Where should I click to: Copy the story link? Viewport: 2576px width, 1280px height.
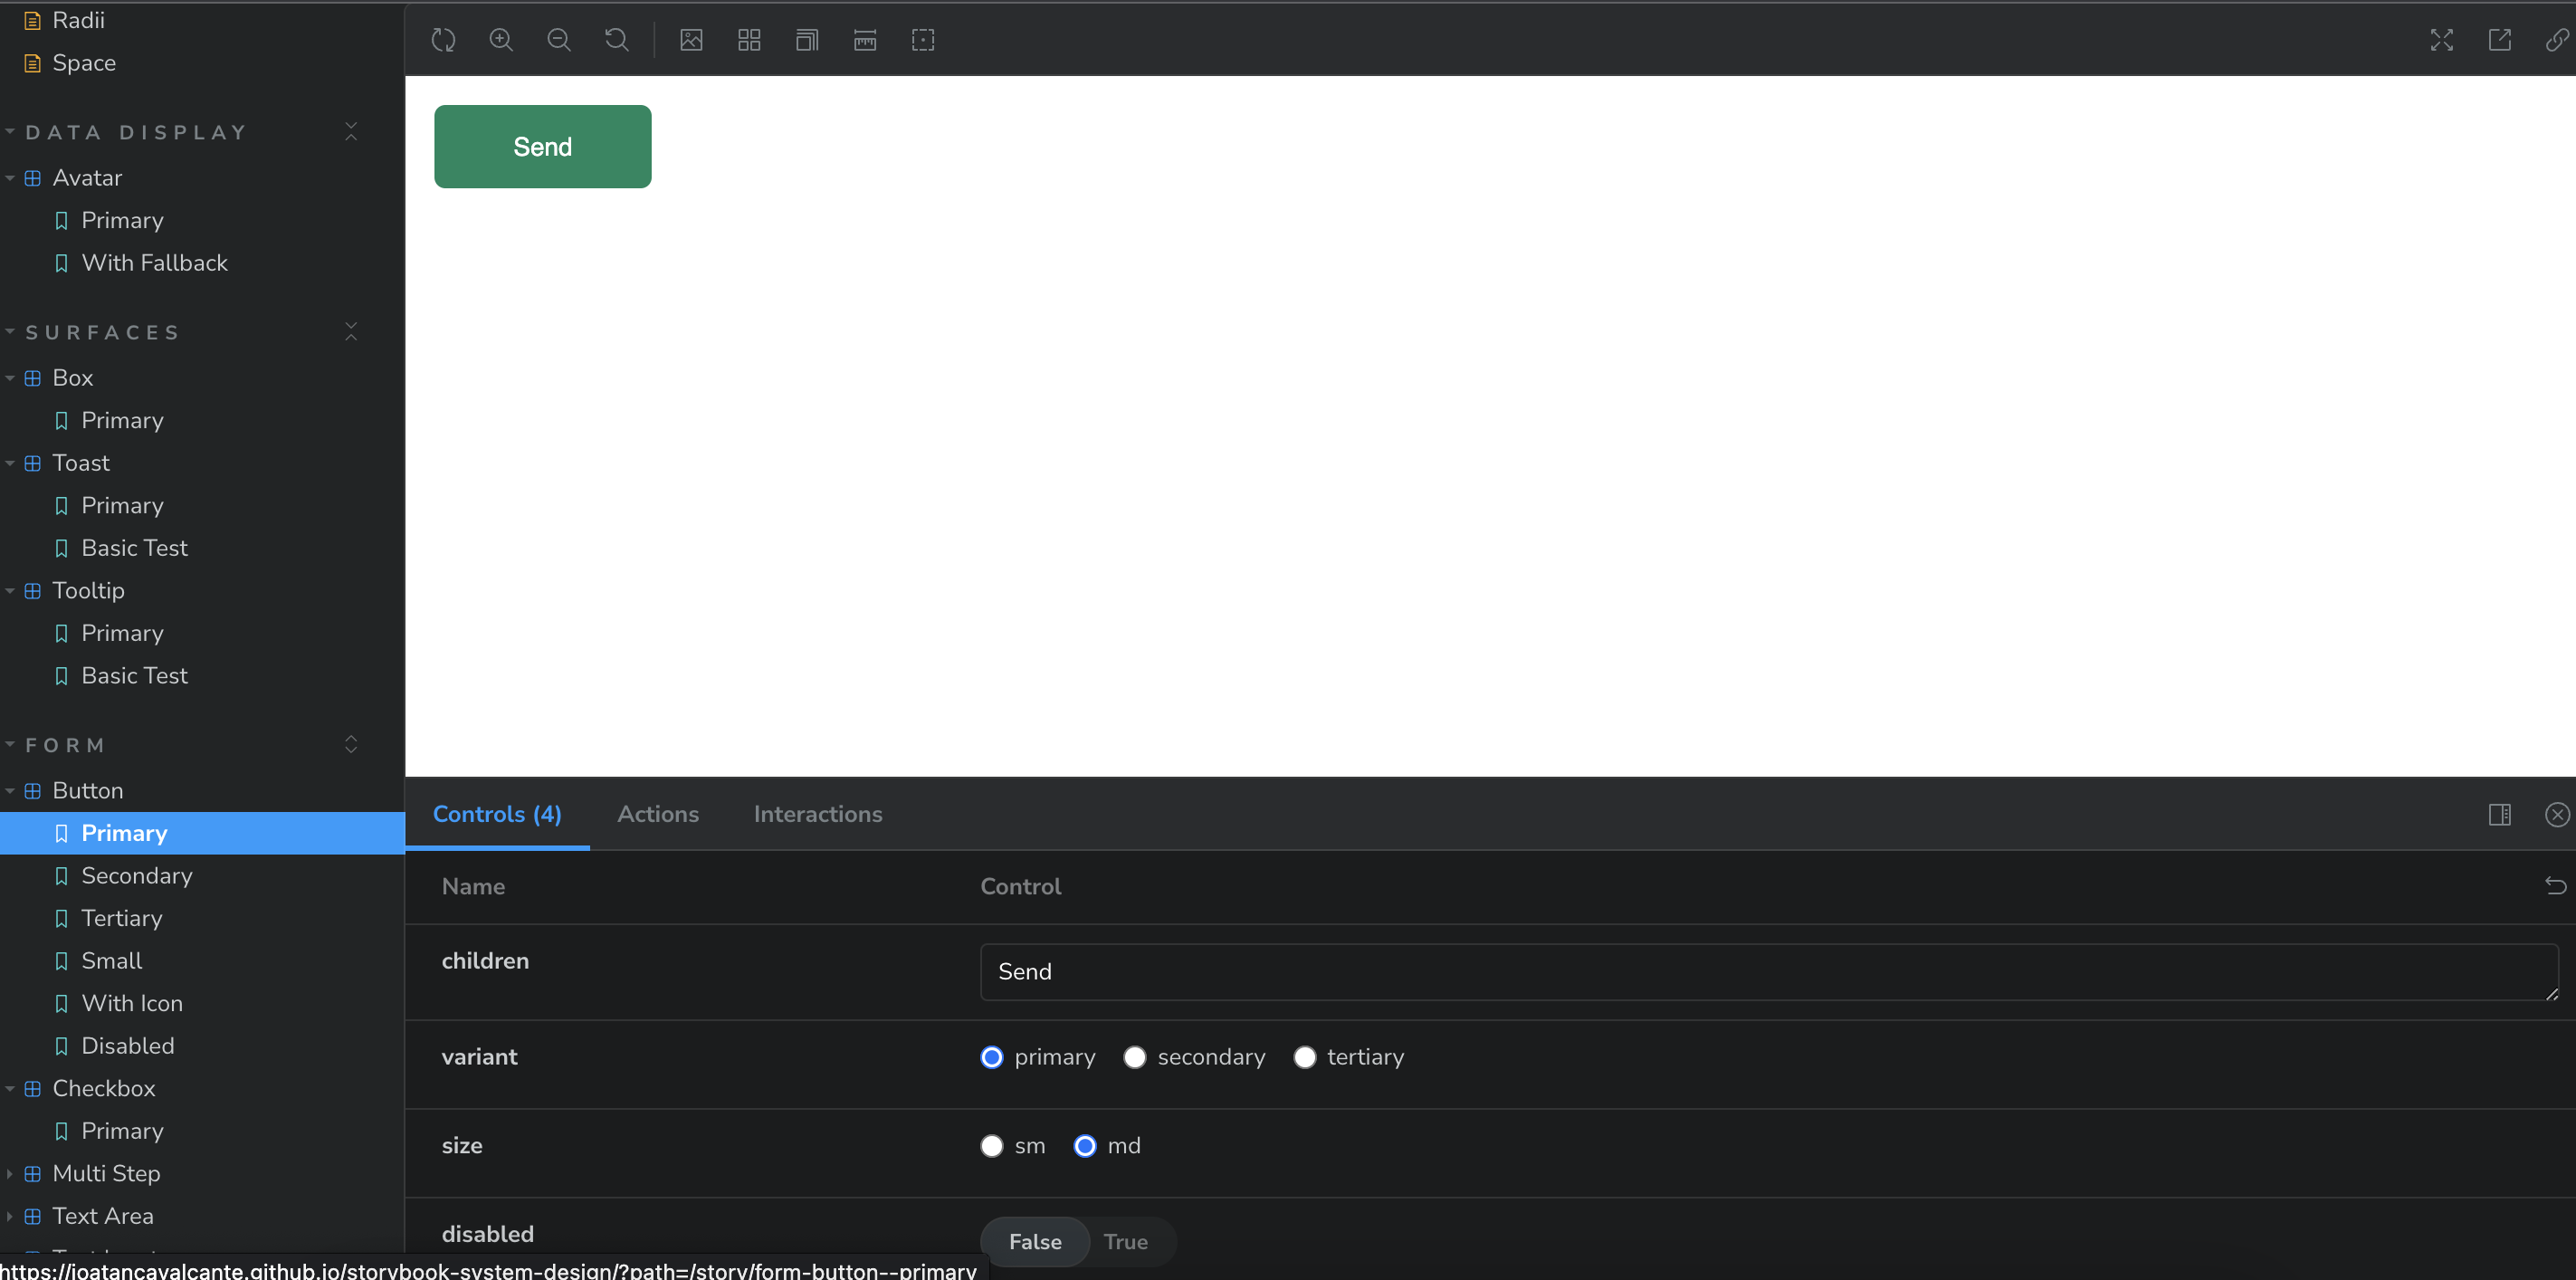point(2556,40)
